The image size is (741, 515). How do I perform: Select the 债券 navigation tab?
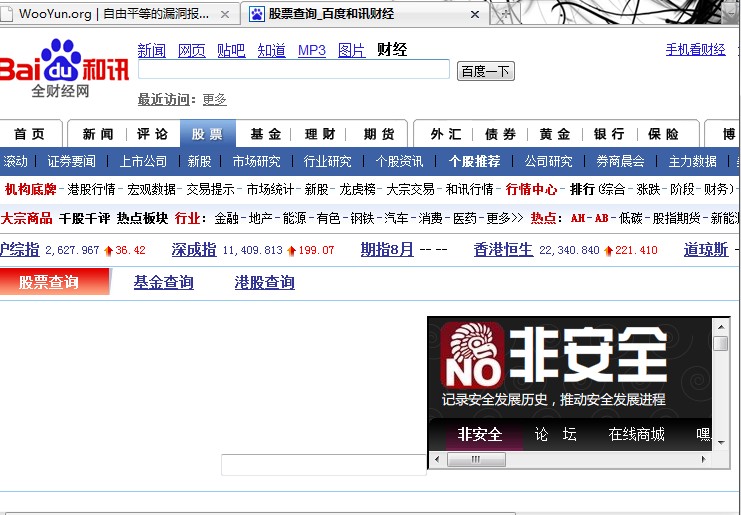click(x=500, y=134)
